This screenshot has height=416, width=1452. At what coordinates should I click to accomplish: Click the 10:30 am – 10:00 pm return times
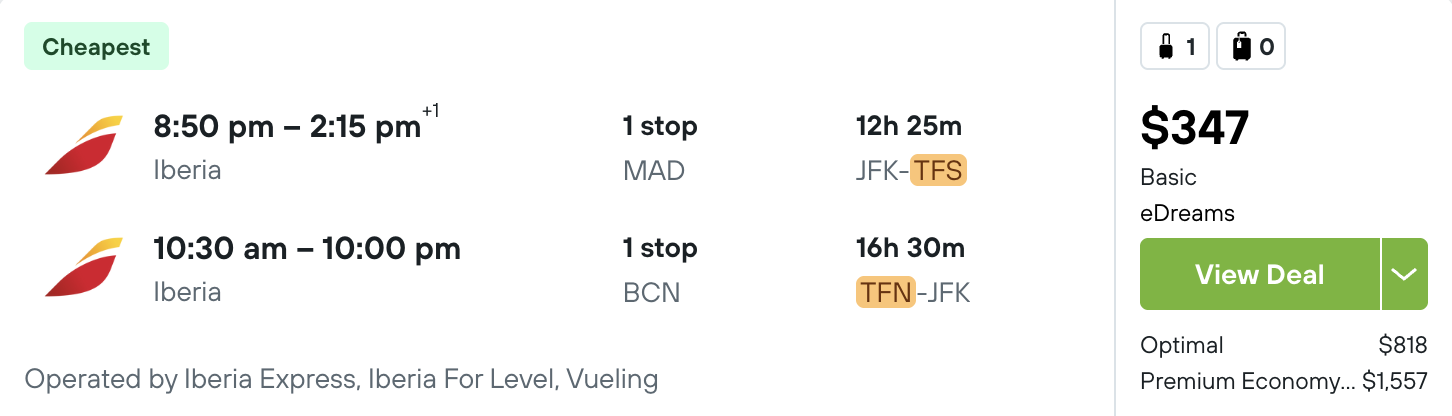click(307, 248)
